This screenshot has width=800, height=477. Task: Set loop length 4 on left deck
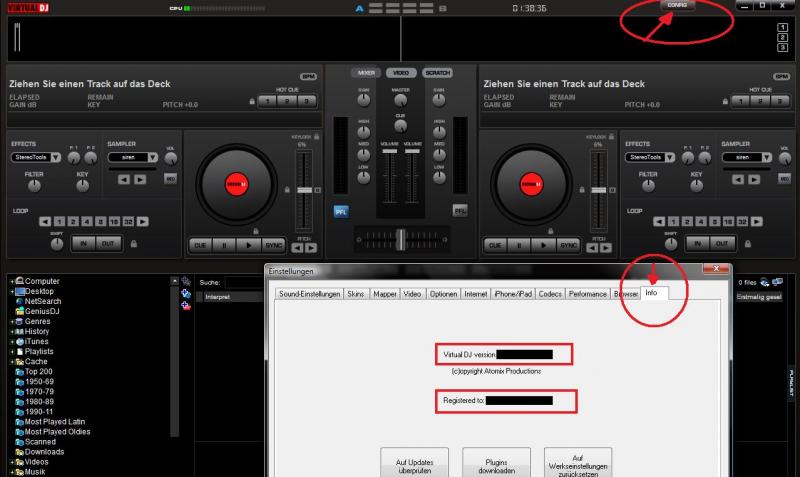click(87, 221)
